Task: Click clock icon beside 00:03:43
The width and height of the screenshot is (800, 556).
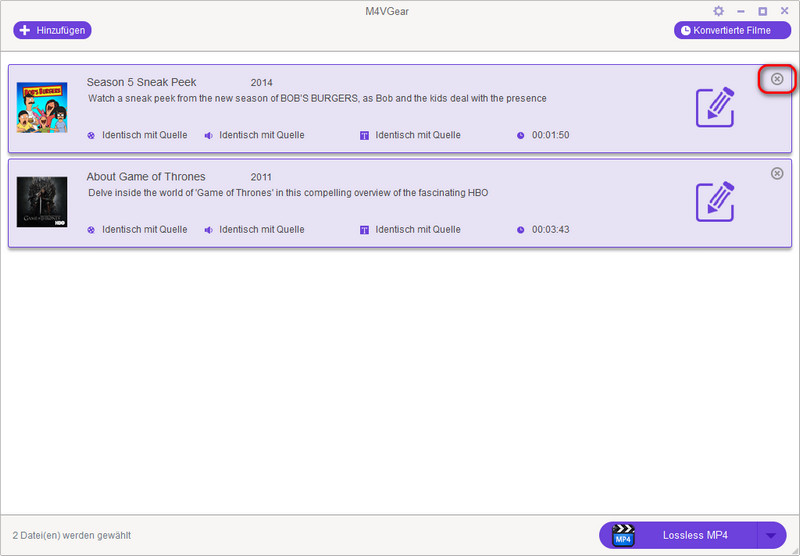Action: coord(520,230)
